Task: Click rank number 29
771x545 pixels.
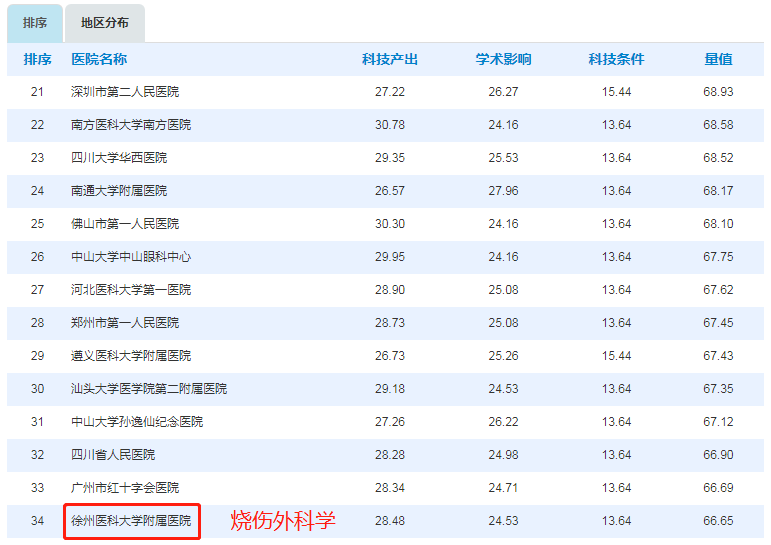Action: click(x=37, y=356)
